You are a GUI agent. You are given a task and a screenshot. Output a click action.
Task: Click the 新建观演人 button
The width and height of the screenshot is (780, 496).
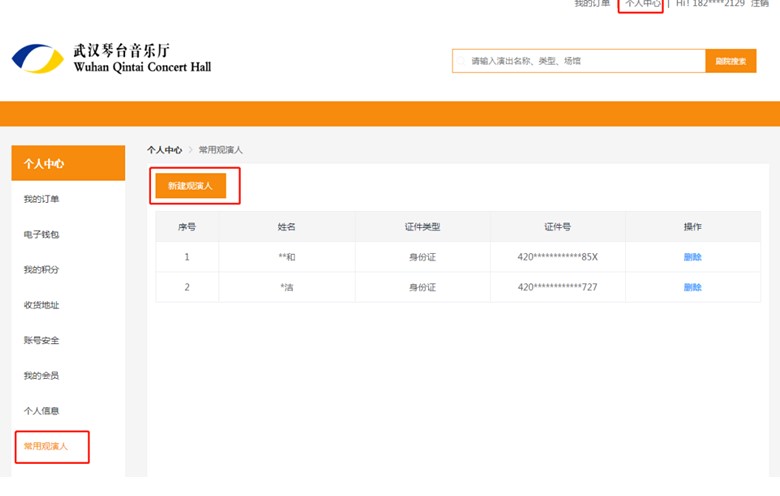click(x=191, y=186)
